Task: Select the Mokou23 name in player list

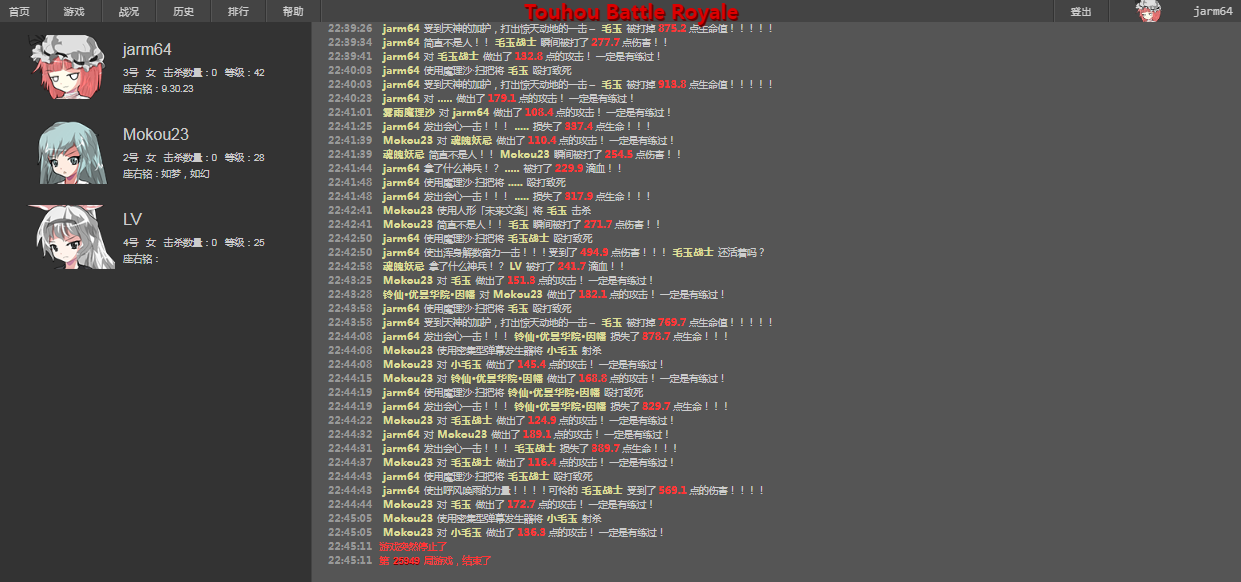Action: (x=156, y=134)
